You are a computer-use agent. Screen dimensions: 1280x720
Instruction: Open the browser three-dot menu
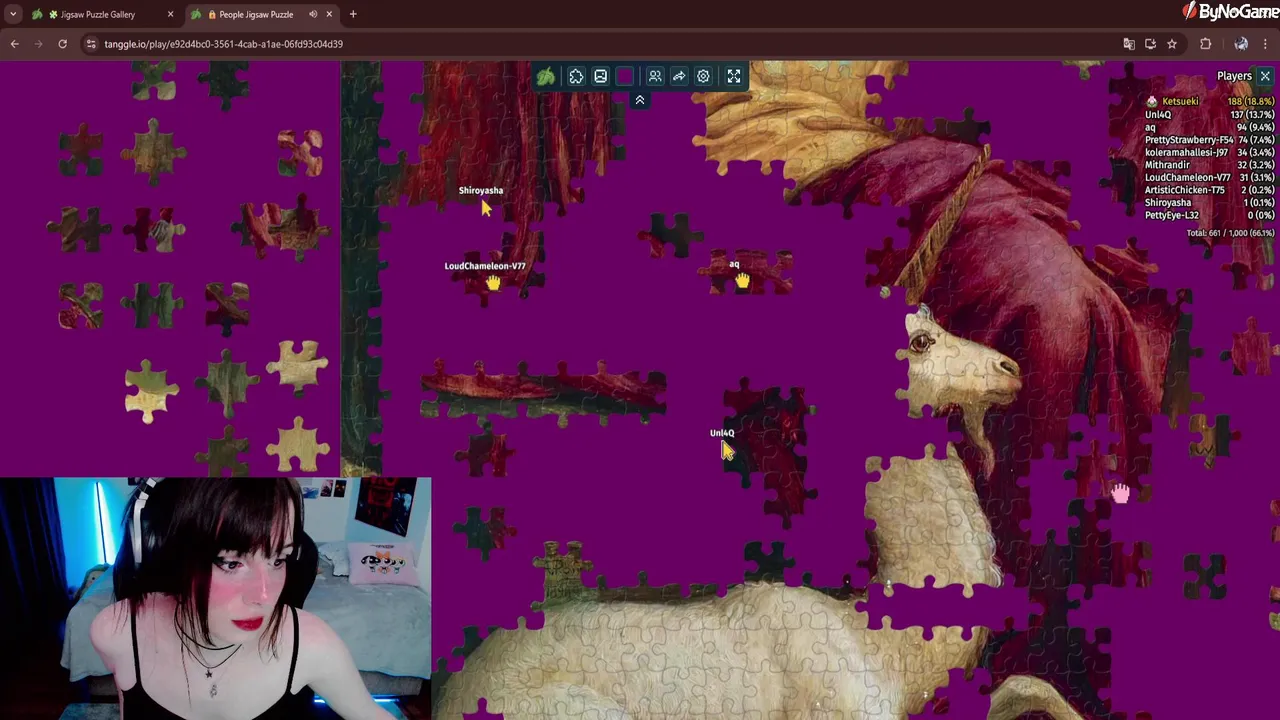point(1266,44)
